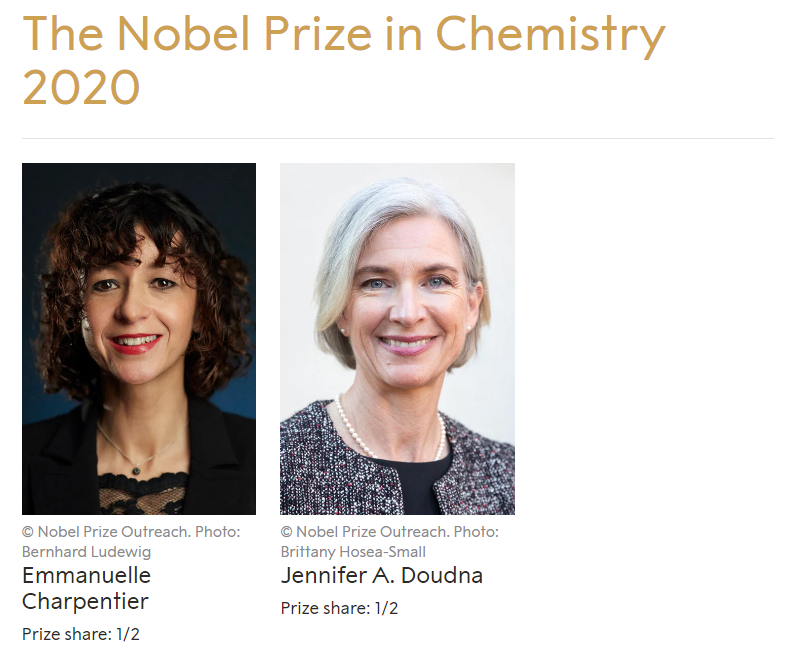Open the Emmanuelle Charpentier name link

coord(86,588)
